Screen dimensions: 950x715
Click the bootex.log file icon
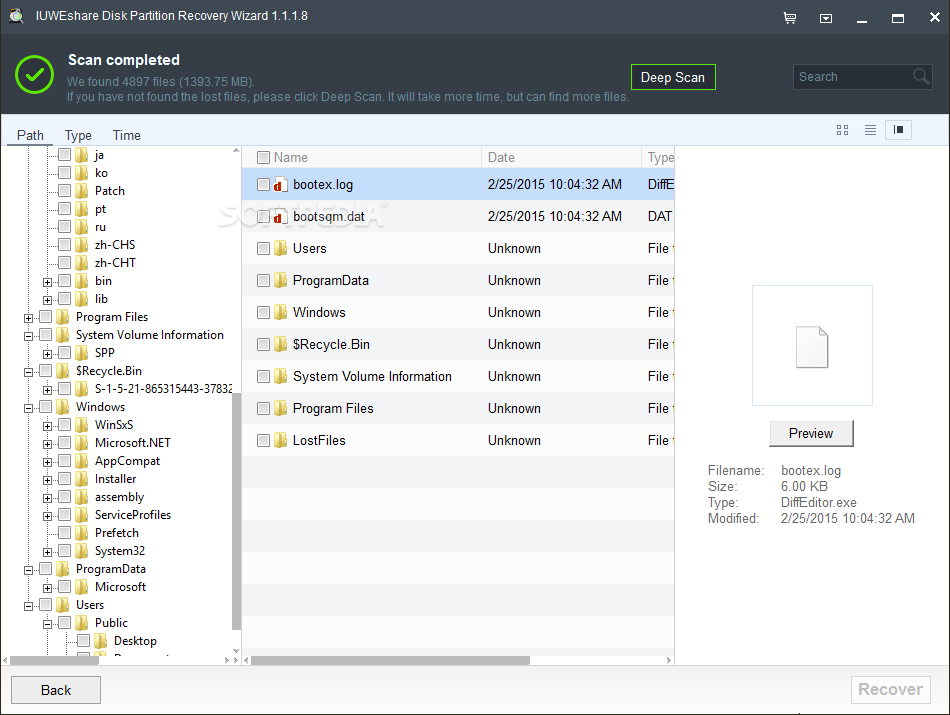click(x=281, y=185)
